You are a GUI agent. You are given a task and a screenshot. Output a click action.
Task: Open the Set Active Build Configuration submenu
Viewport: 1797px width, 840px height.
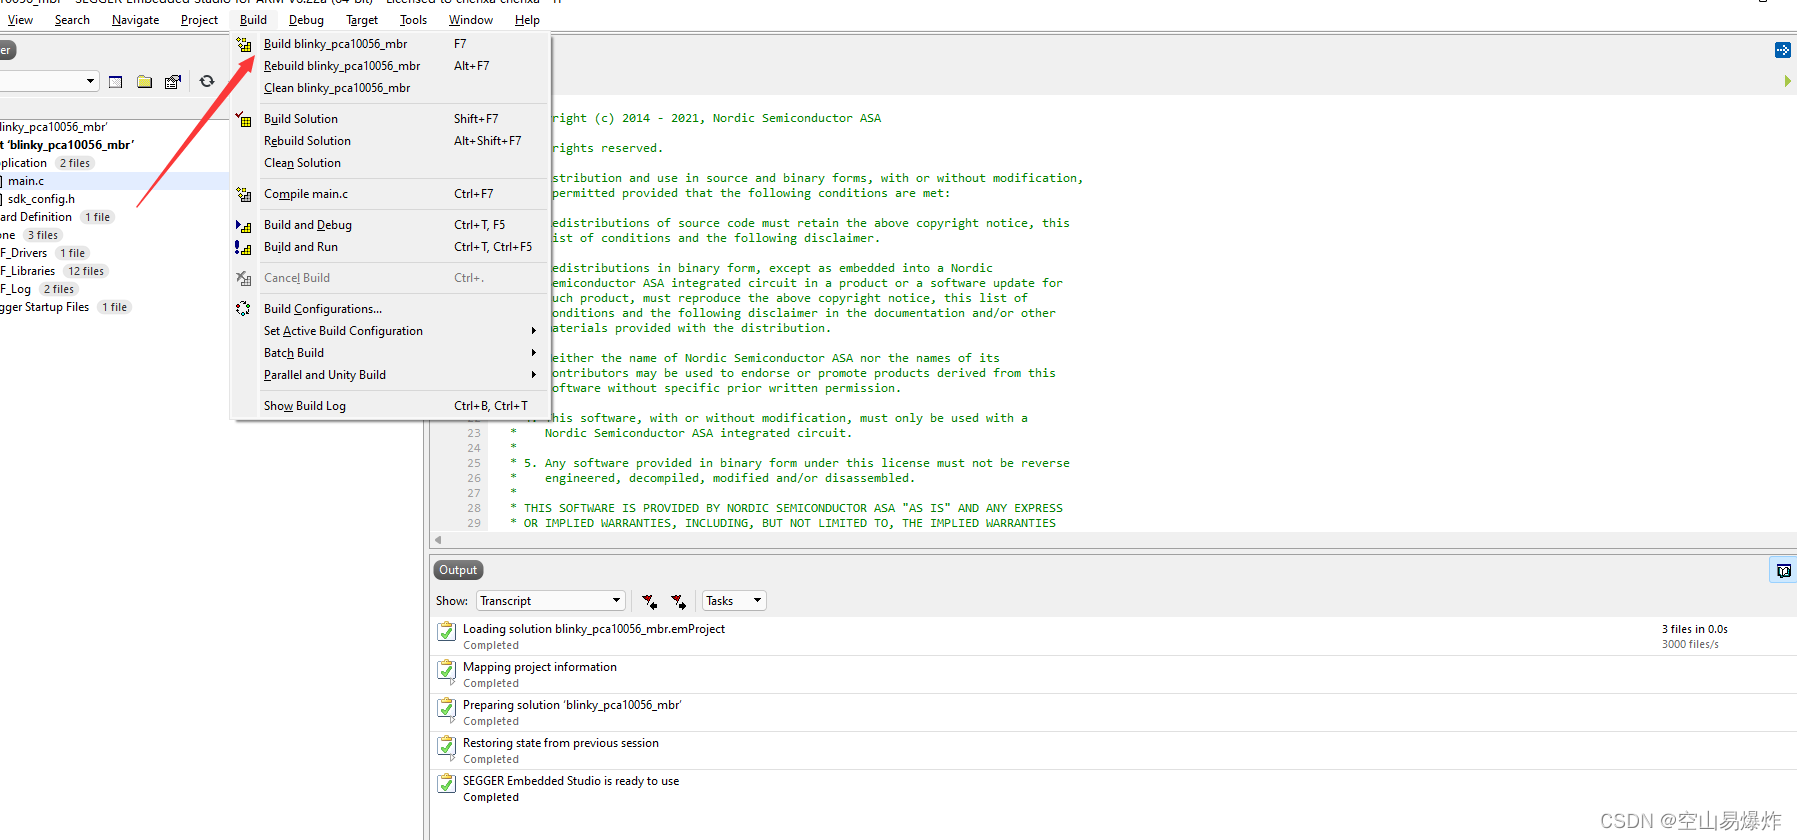tap(391, 331)
